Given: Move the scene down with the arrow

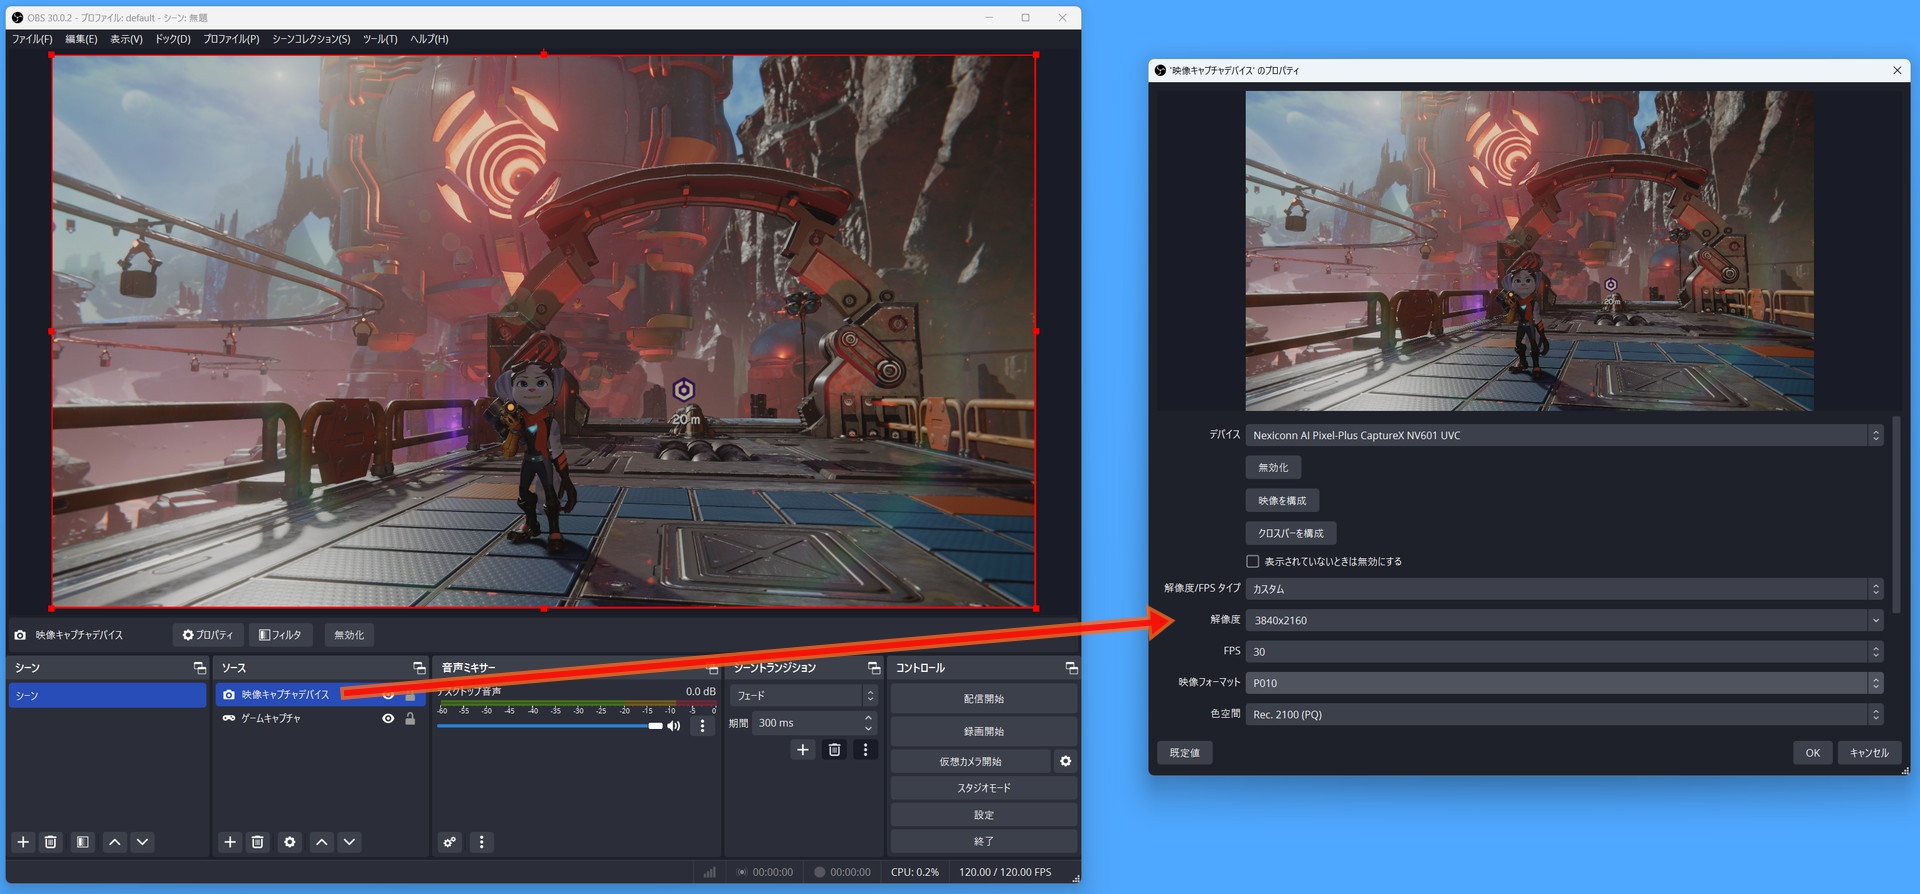Looking at the screenshot, I should click(x=143, y=842).
